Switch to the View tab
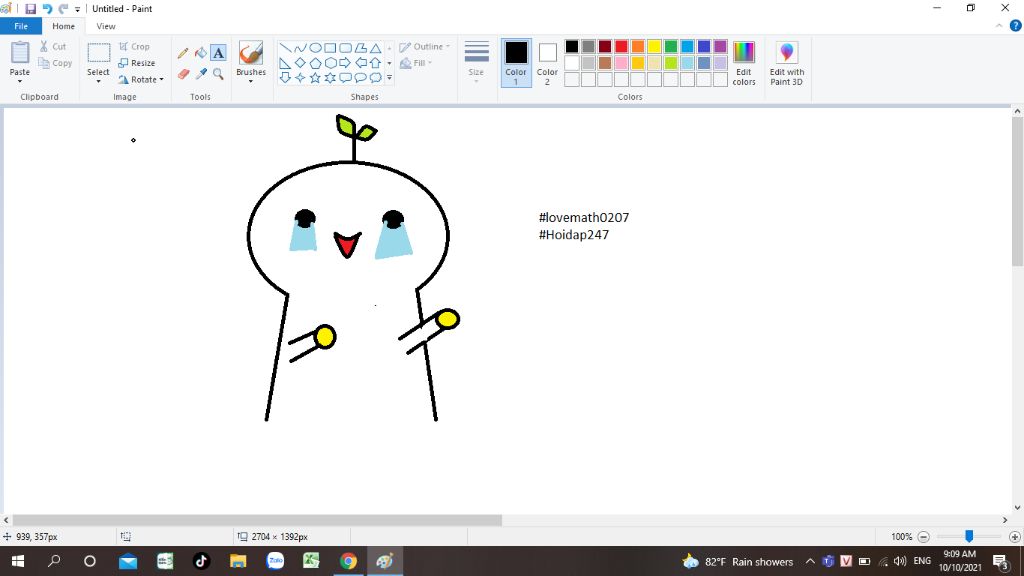 coord(106,26)
